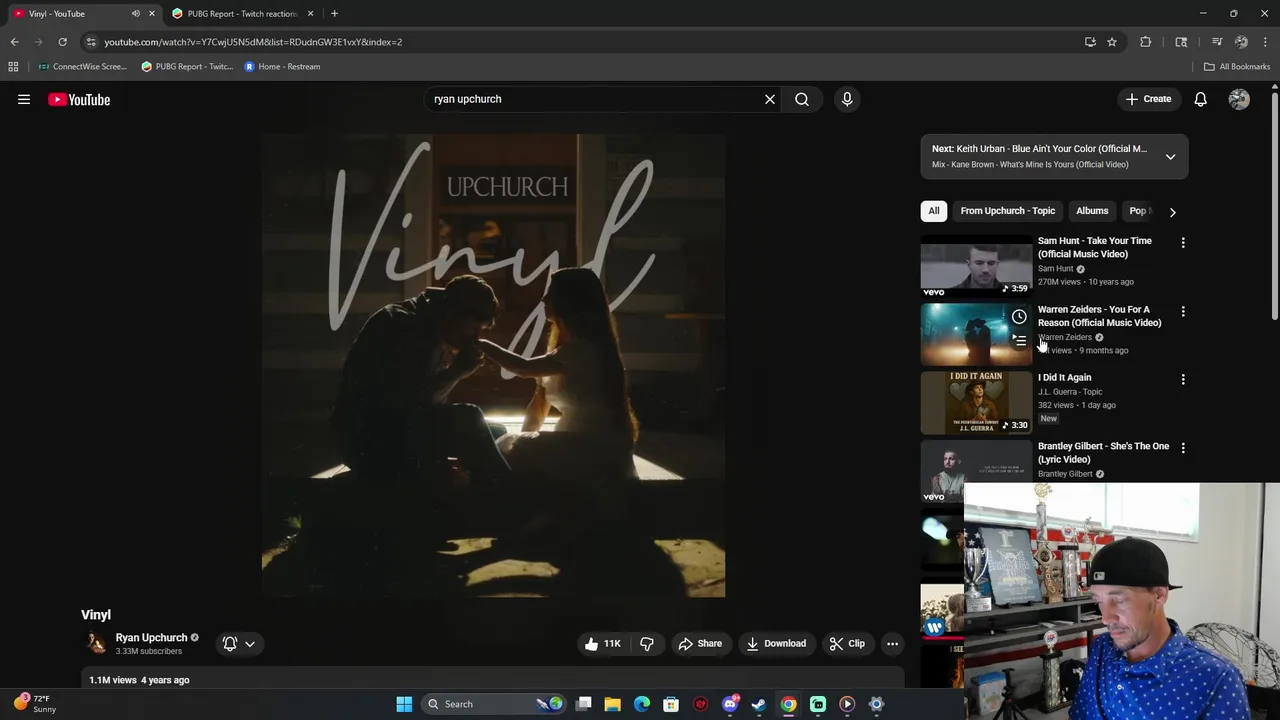Go to the YouTube home logo
This screenshot has width=1280, height=720.
79,99
